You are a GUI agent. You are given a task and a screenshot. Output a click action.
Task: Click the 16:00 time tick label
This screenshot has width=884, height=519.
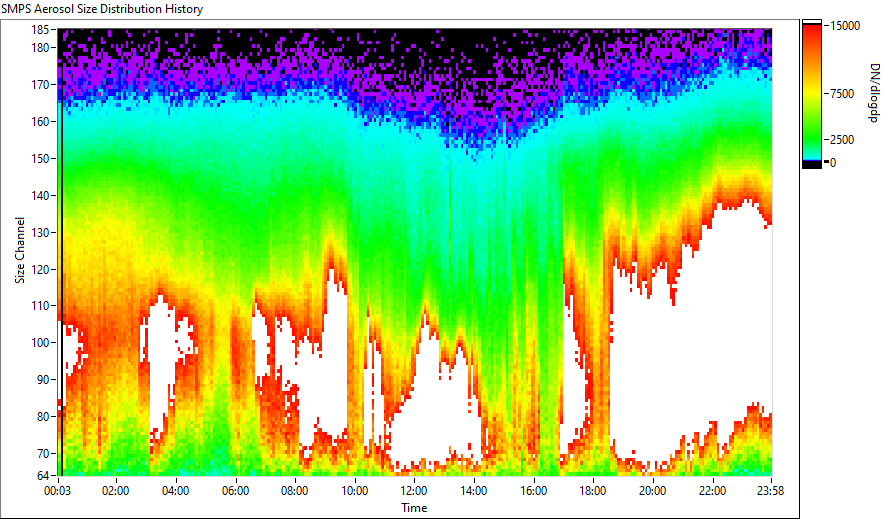point(533,491)
